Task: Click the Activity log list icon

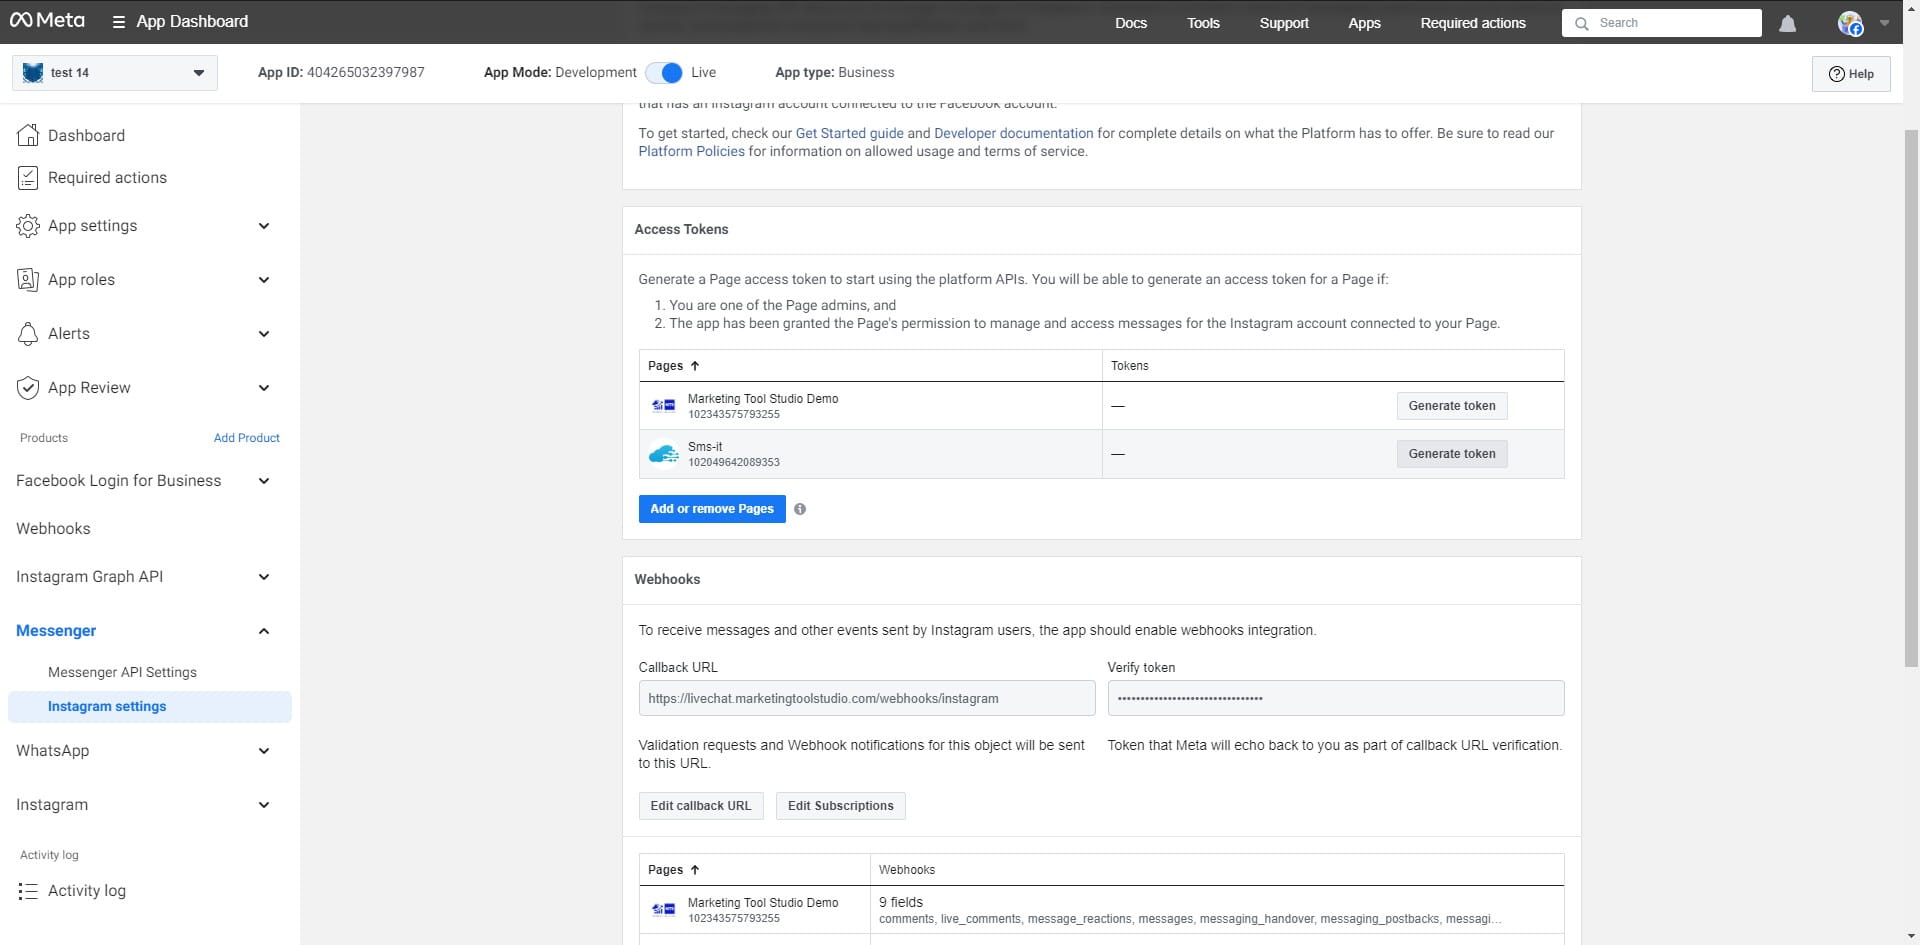Action: [28, 890]
